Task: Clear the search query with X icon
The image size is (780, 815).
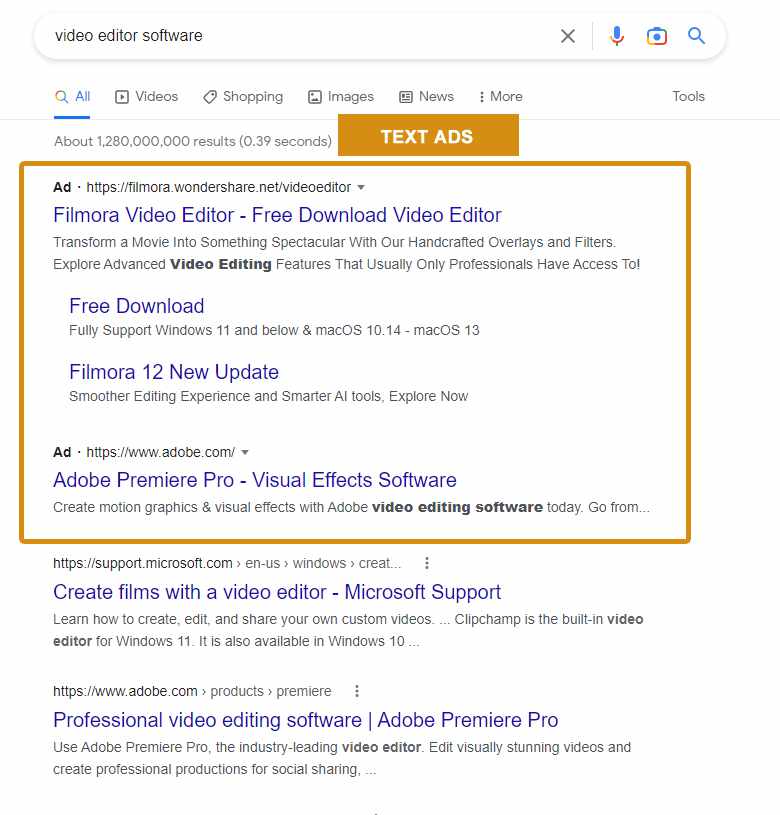Action: (568, 36)
